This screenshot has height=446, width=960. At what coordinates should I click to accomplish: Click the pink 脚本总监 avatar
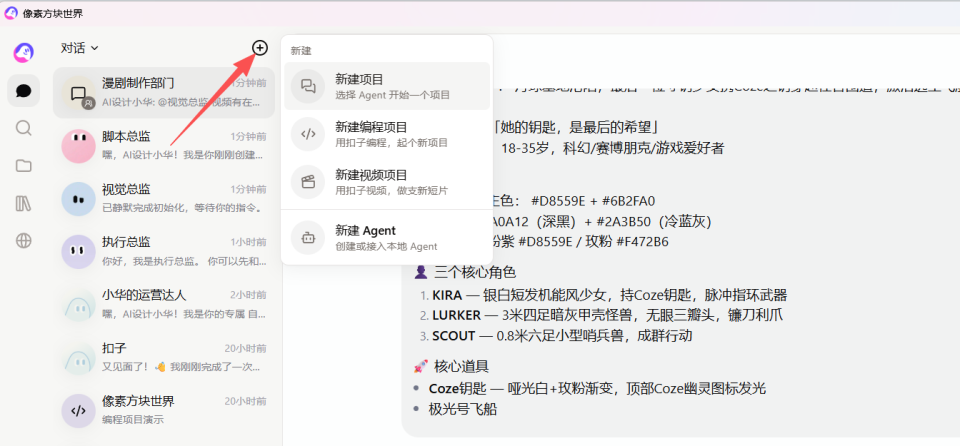coord(78,146)
